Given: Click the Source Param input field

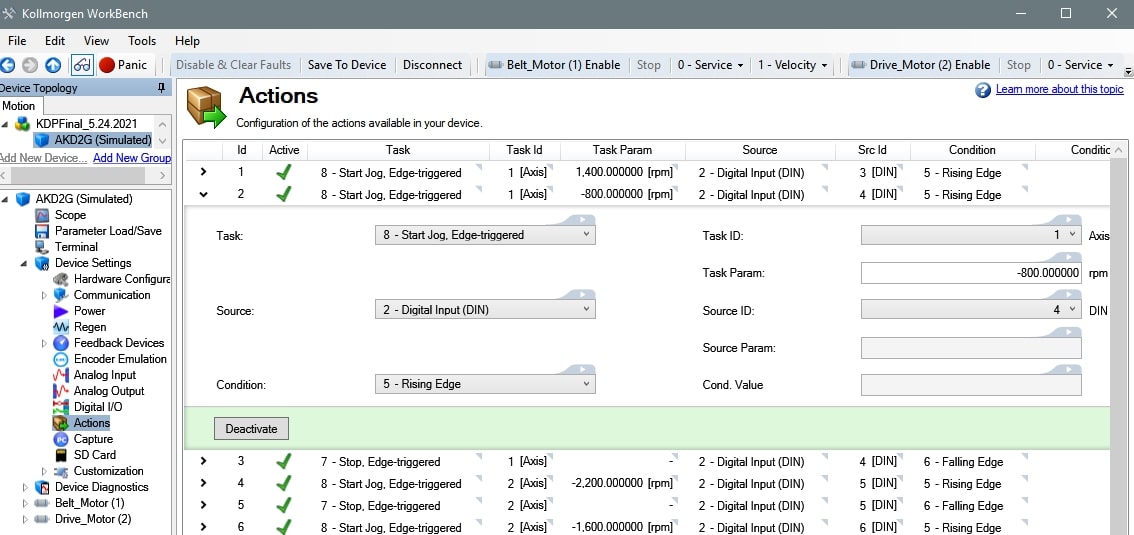Looking at the screenshot, I should tap(971, 348).
